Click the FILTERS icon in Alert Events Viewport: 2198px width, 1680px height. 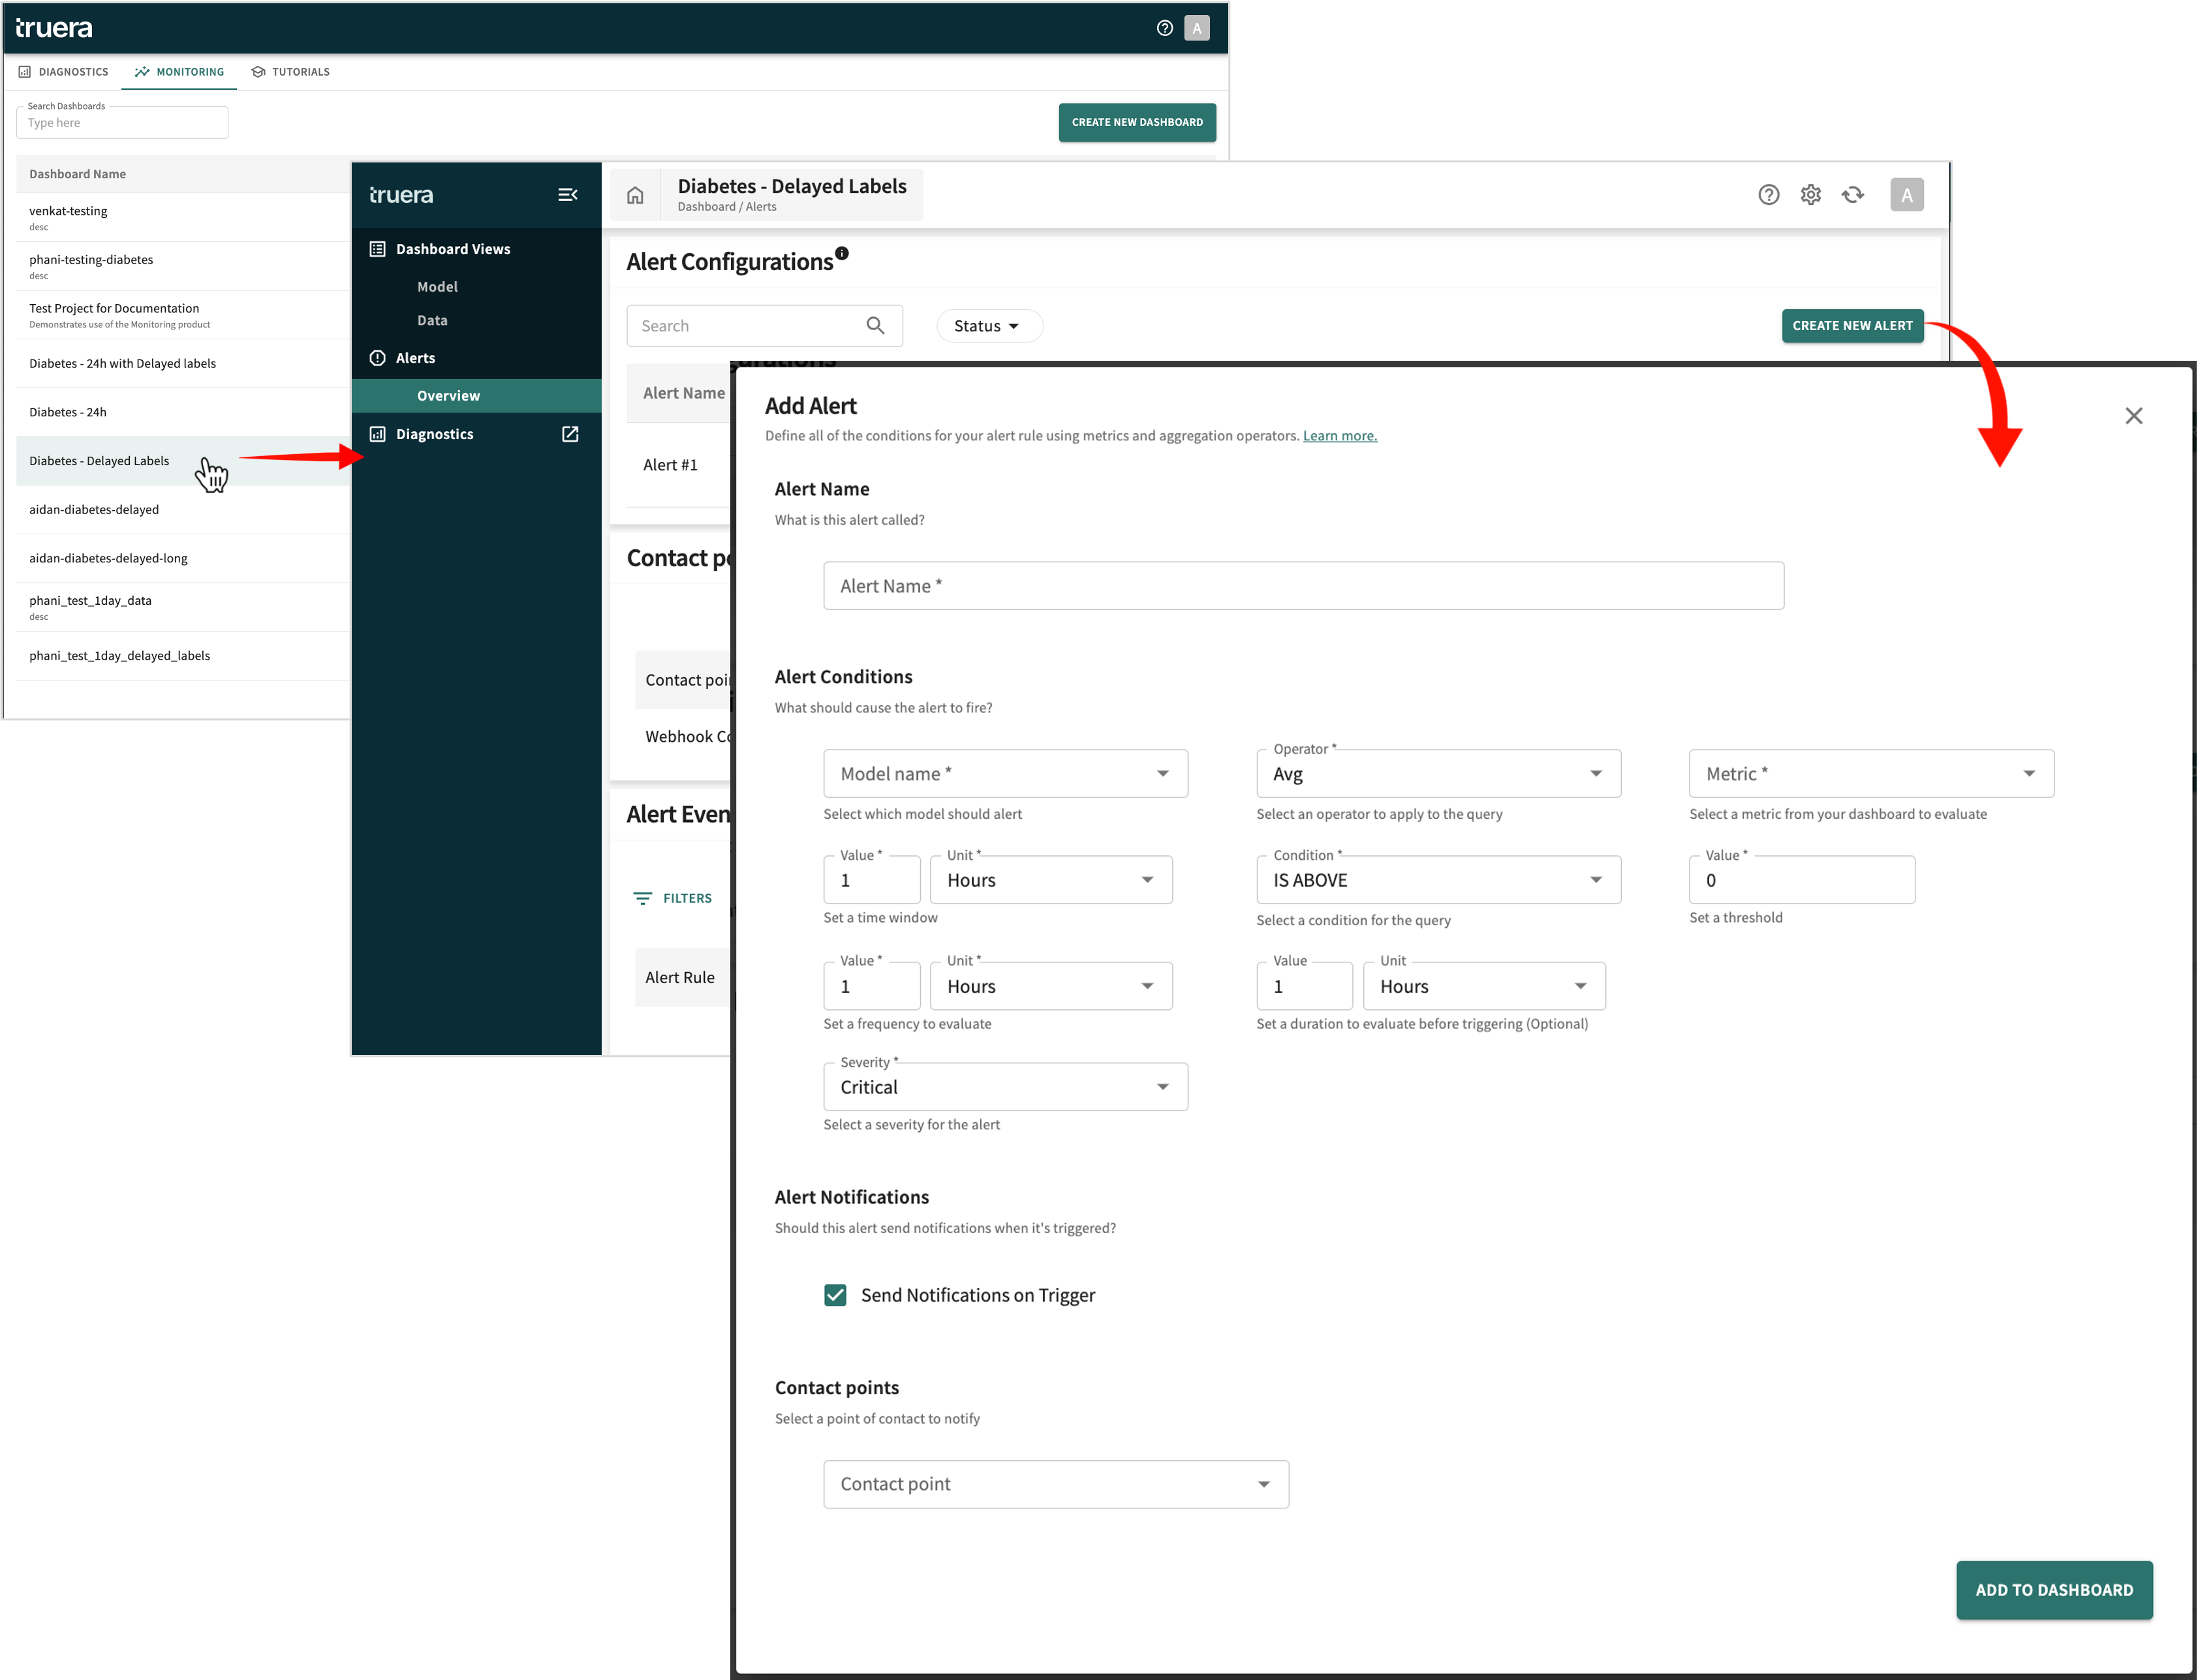coord(642,898)
